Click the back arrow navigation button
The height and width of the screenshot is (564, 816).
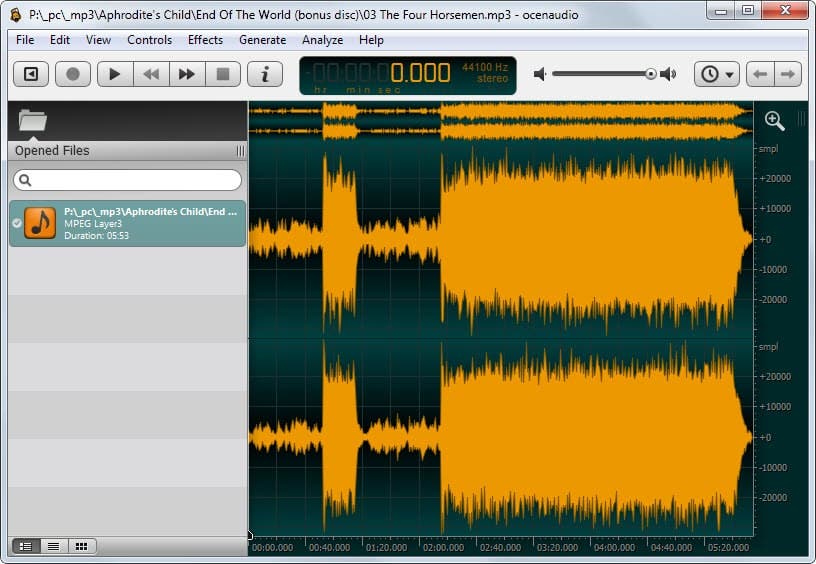point(760,74)
